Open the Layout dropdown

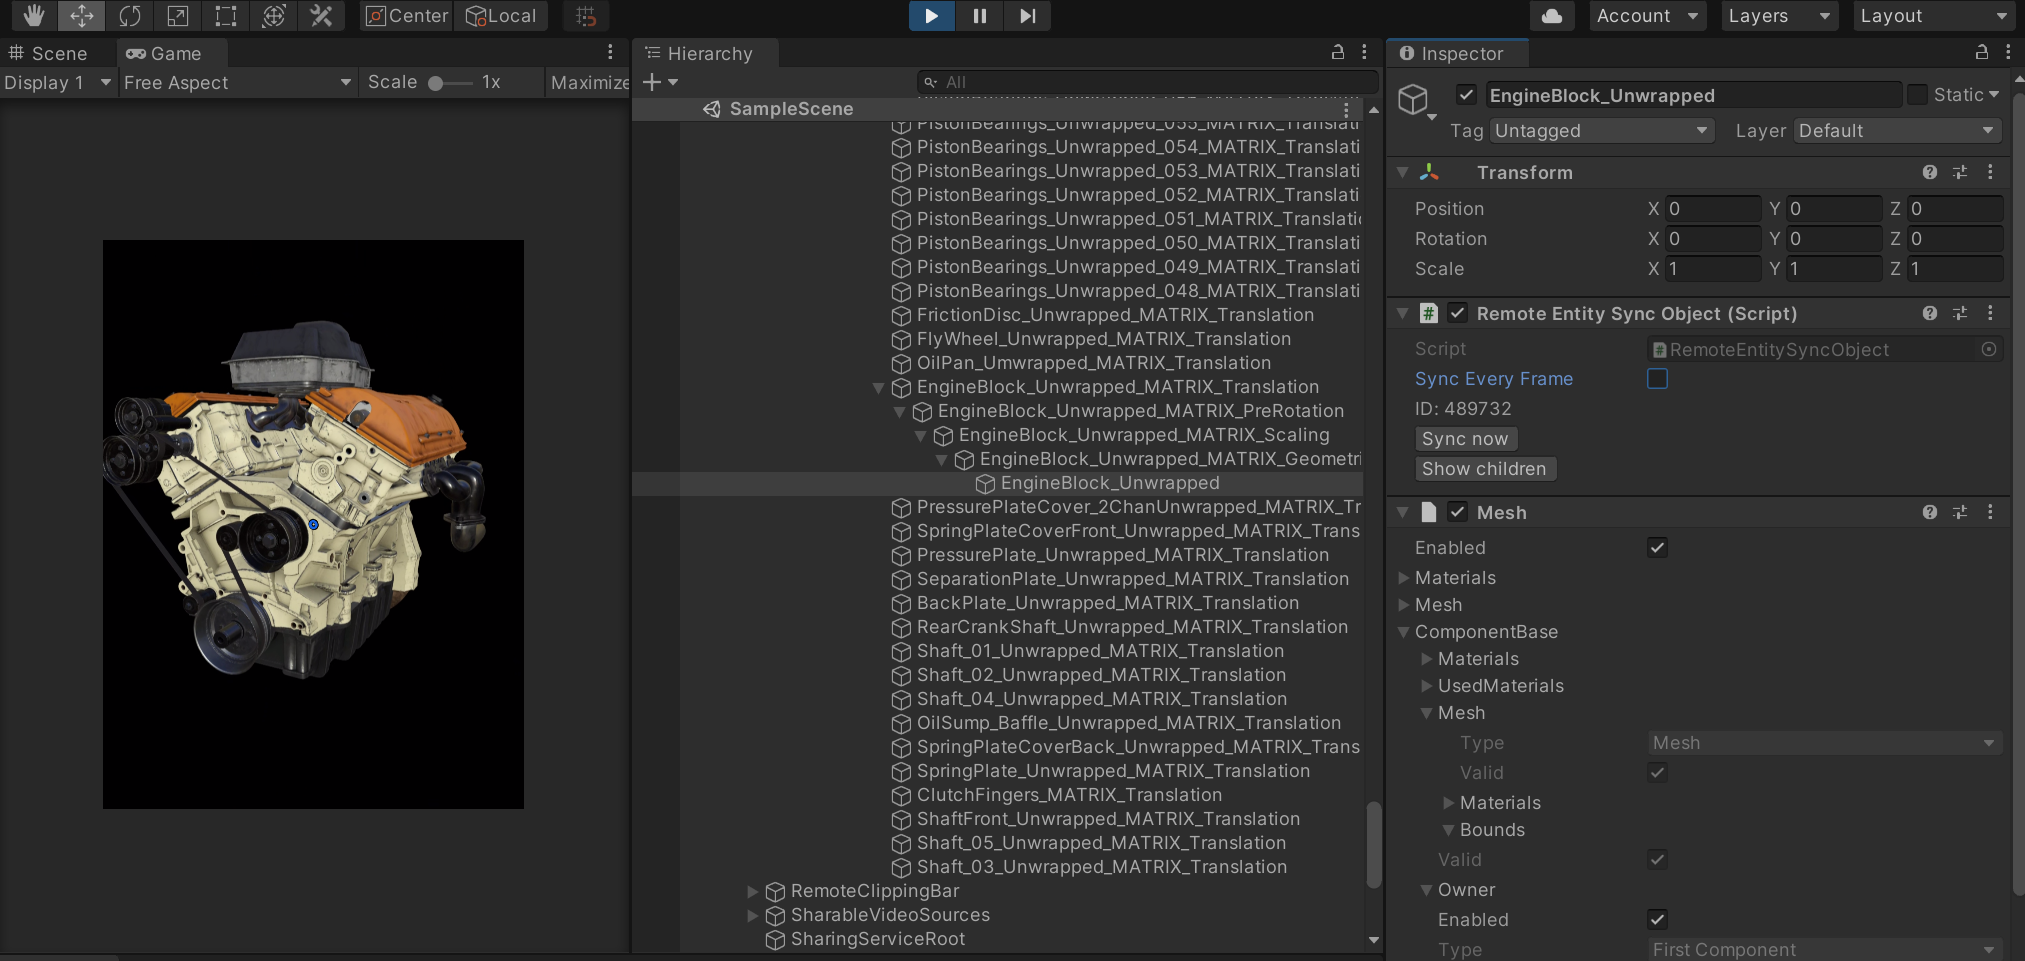click(x=1933, y=16)
